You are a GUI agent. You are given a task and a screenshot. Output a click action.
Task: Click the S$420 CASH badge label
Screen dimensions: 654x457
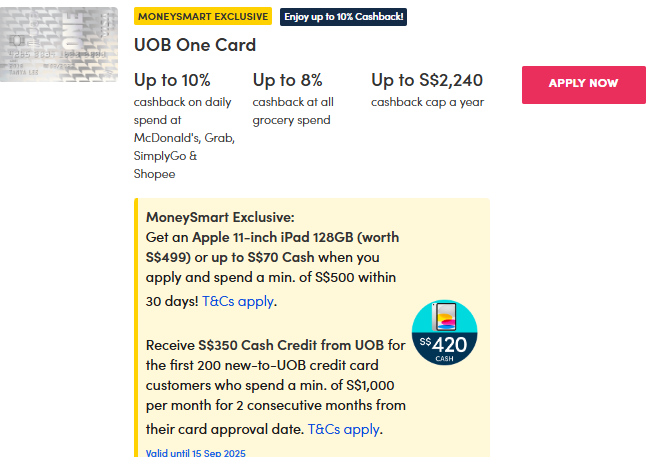pos(444,345)
